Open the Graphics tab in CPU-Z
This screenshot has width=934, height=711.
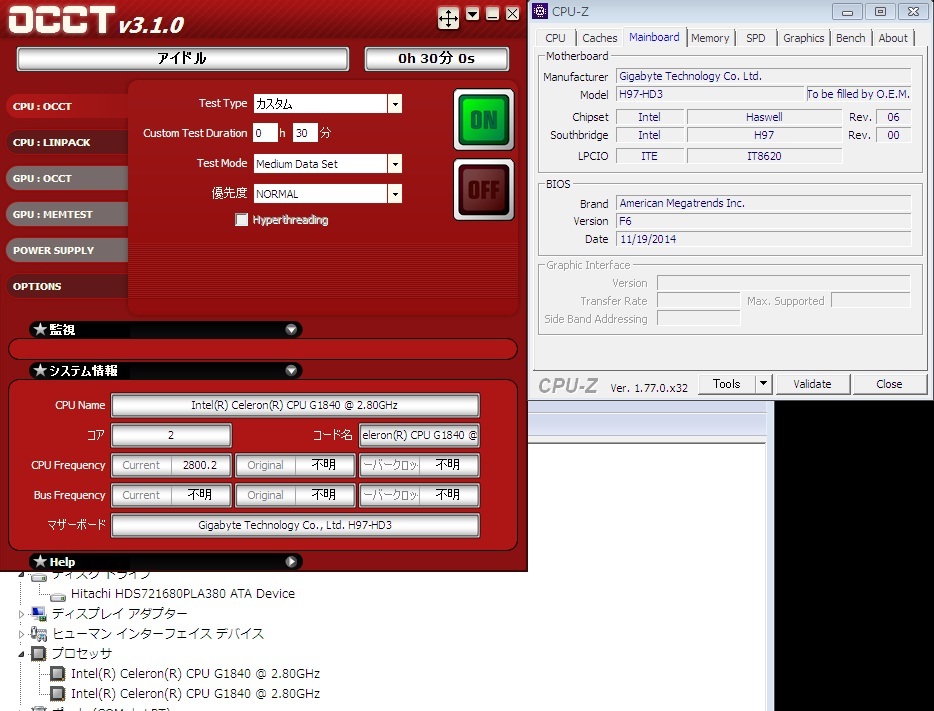tap(804, 38)
